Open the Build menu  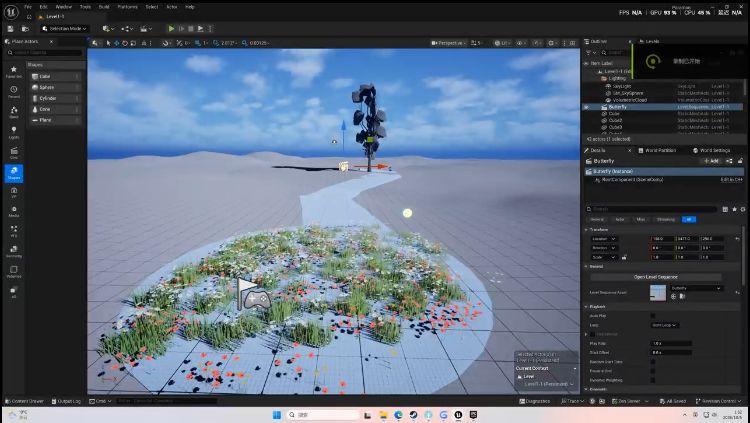coord(104,7)
